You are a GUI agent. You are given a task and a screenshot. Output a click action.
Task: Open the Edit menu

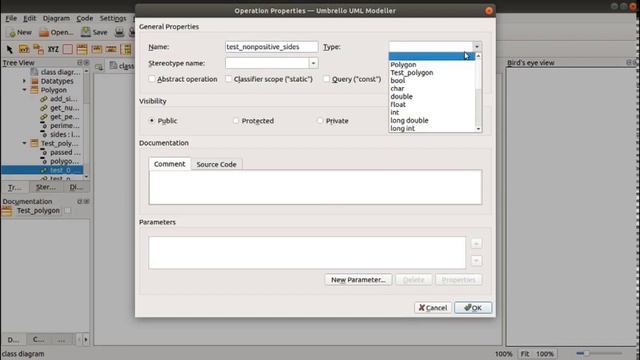click(29, 18)
